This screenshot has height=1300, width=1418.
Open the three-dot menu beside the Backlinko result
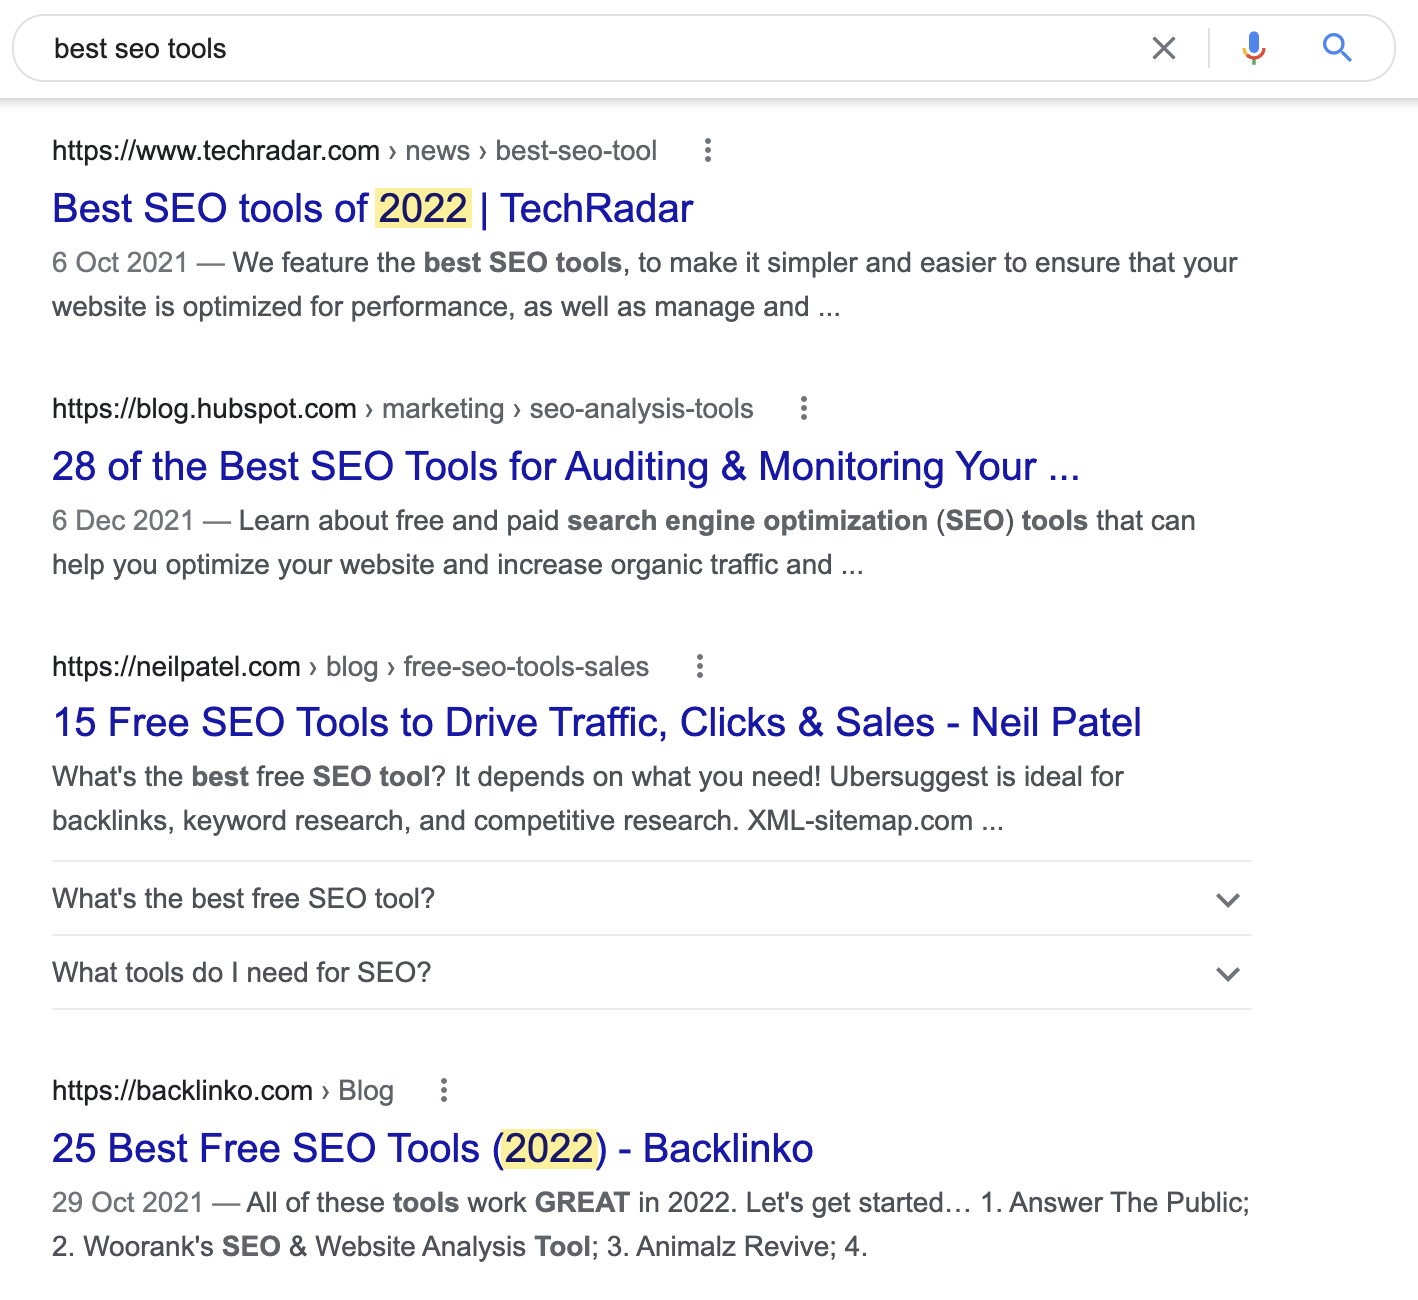point(444,1090)
